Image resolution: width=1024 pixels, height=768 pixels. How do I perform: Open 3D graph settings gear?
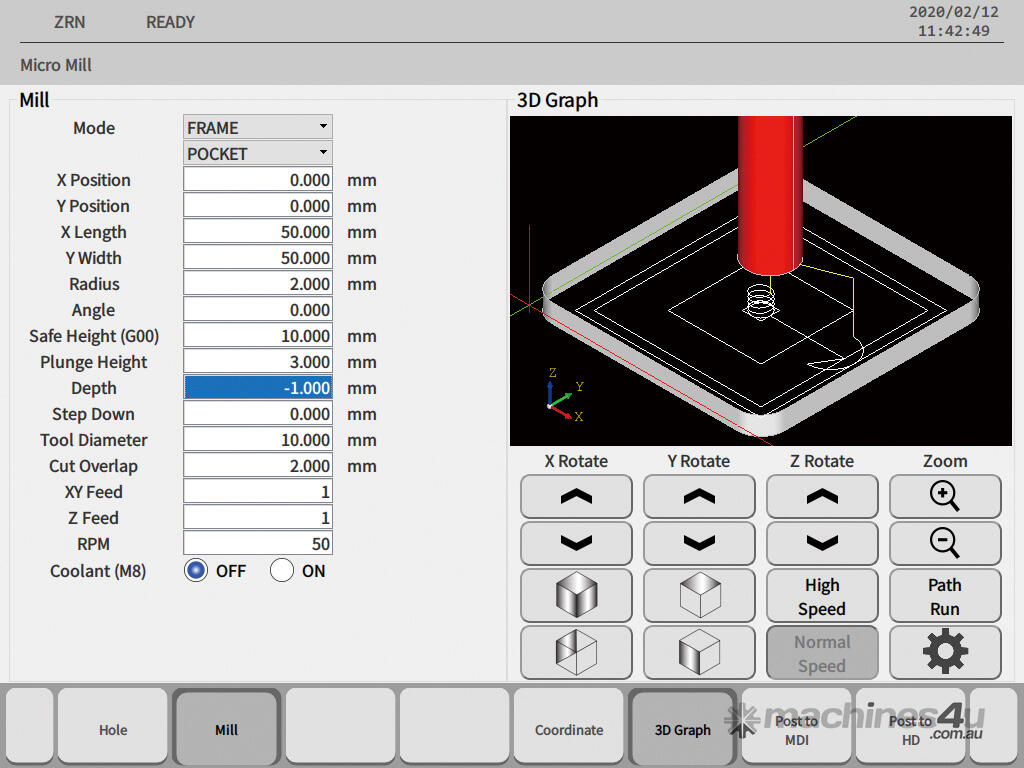(x=945, y=652)
